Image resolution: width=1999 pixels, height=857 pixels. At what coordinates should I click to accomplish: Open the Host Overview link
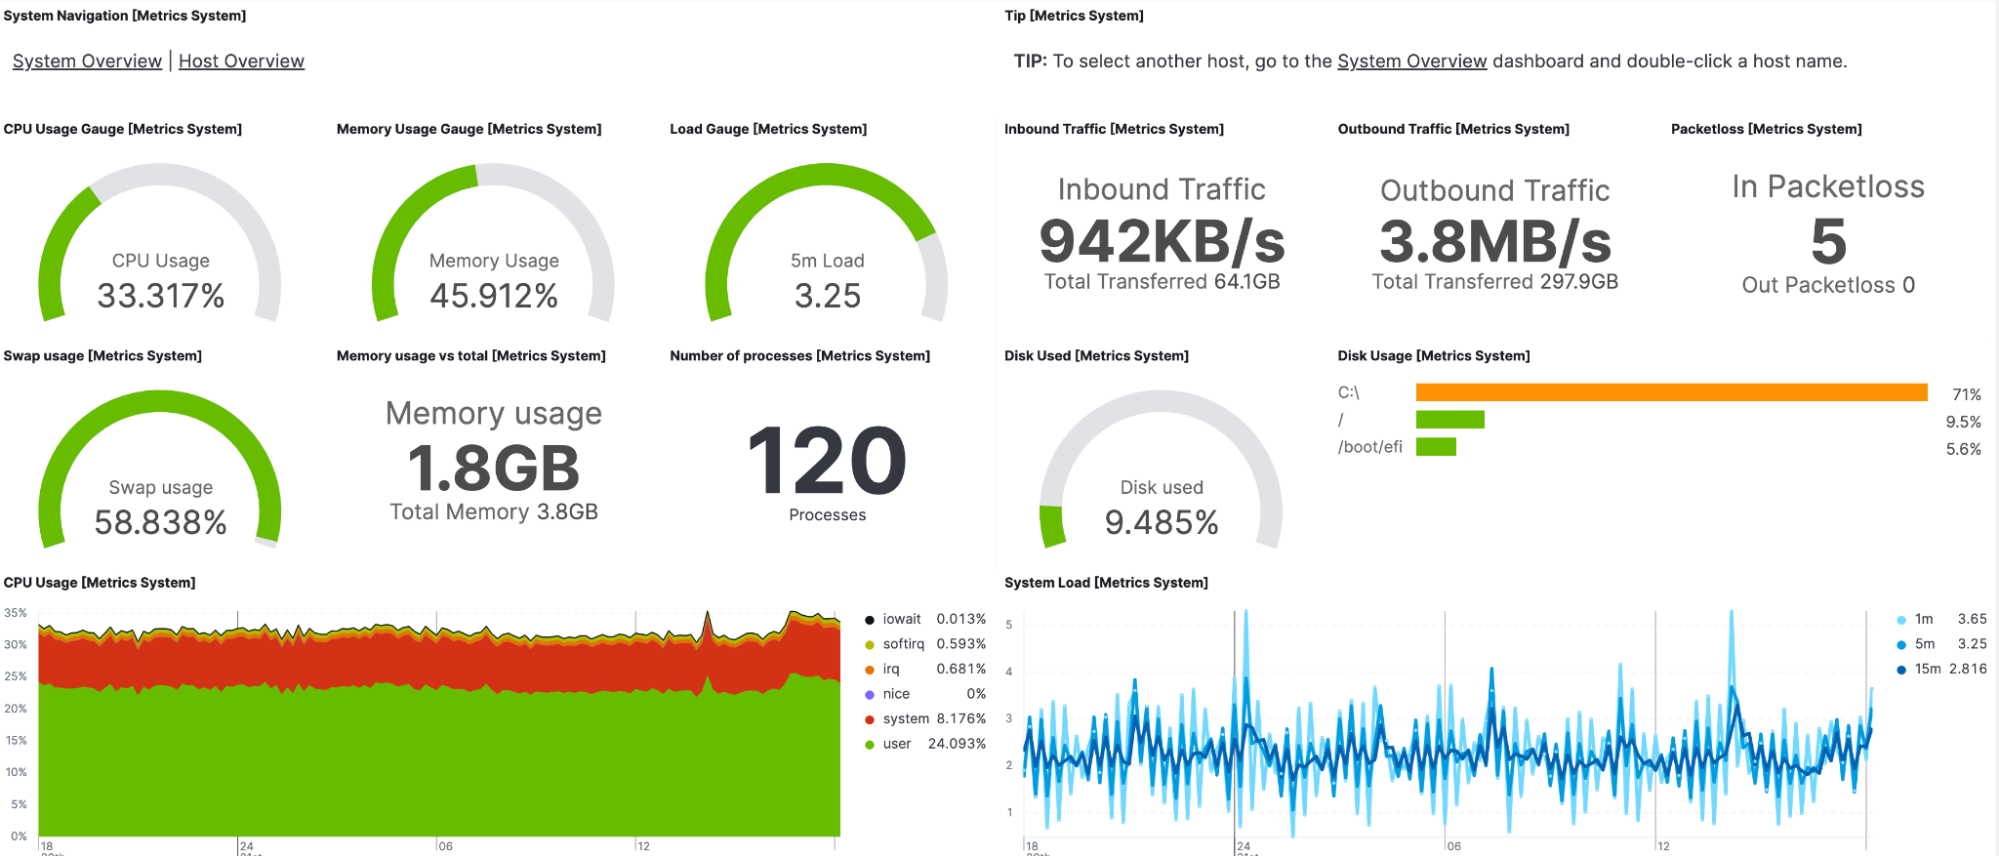(241, 61)
